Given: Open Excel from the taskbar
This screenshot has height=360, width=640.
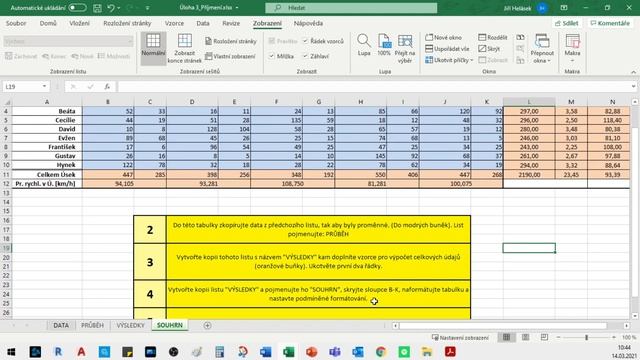Looking at the screenshot, I should pyautogui.click(x=289, y=351).
